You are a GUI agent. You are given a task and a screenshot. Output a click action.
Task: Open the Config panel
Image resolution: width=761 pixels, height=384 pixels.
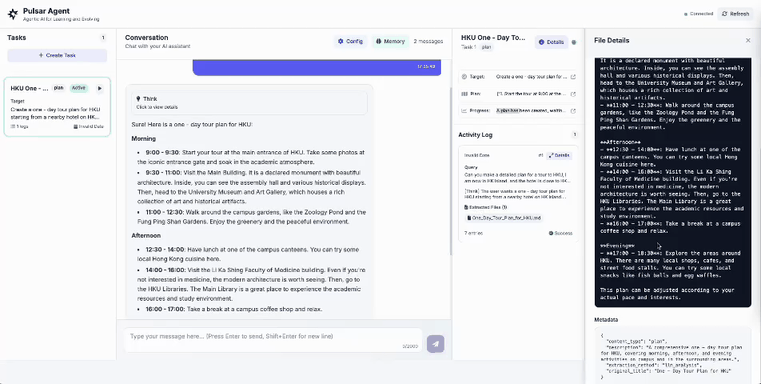tap(350, 41)
